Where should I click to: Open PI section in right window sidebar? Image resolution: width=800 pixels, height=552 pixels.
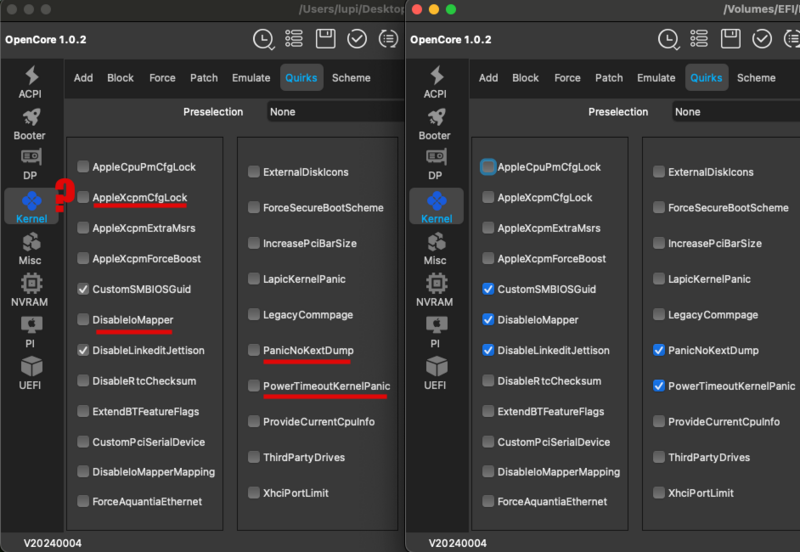(x=436, y=332)
